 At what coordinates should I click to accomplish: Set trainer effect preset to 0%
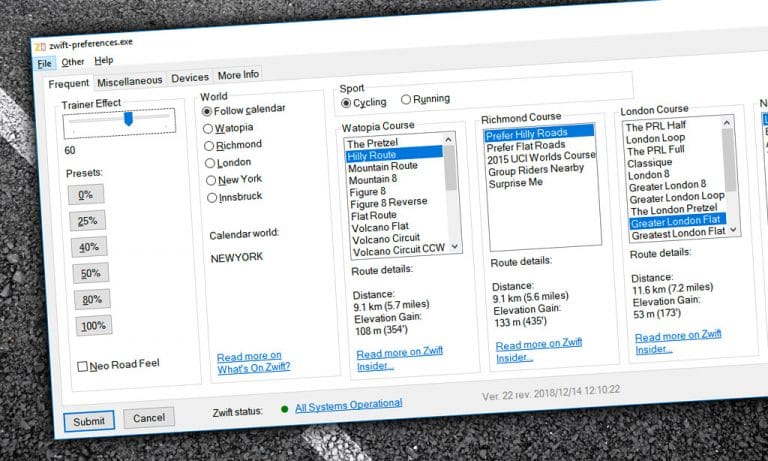pyautogui.click(x=86, y=194)
